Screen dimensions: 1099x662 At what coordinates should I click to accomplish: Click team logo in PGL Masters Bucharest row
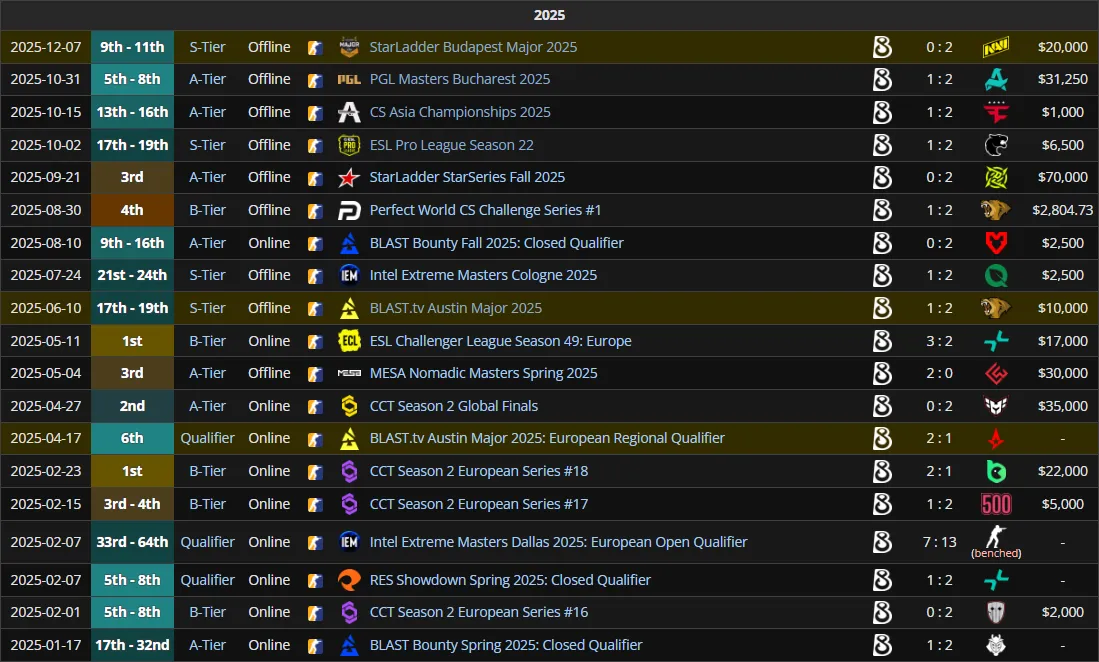pos(882,79)
